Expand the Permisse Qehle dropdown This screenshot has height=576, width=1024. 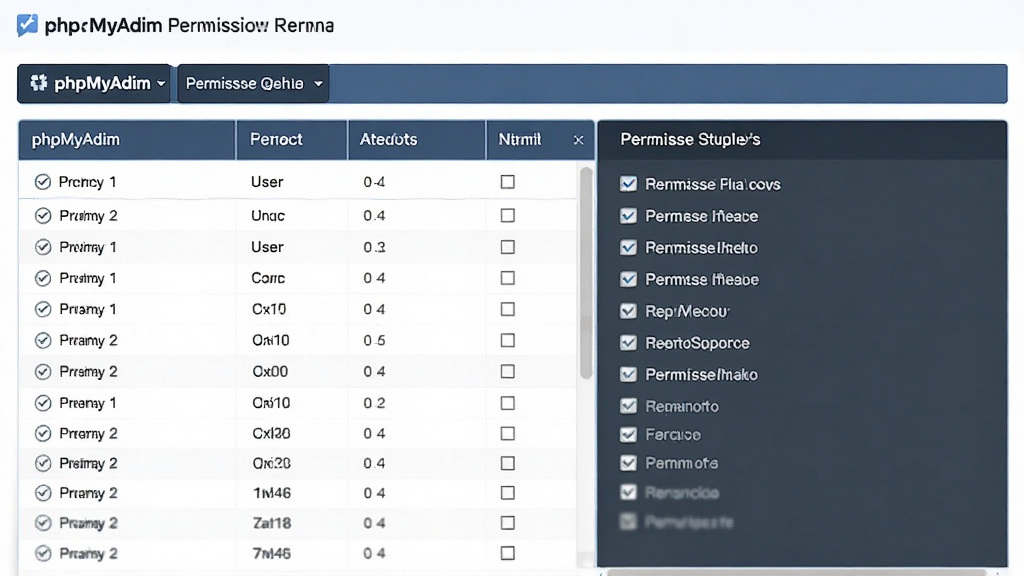[253, 84]
